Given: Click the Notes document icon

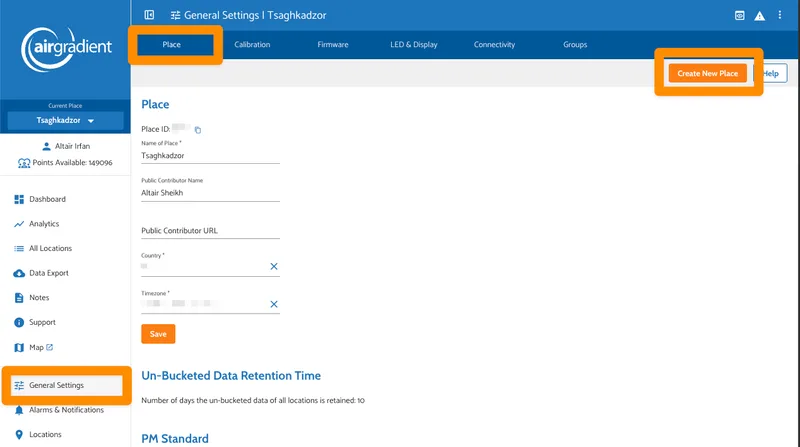Looking at the screenshot, I should [x=19, y=297].
